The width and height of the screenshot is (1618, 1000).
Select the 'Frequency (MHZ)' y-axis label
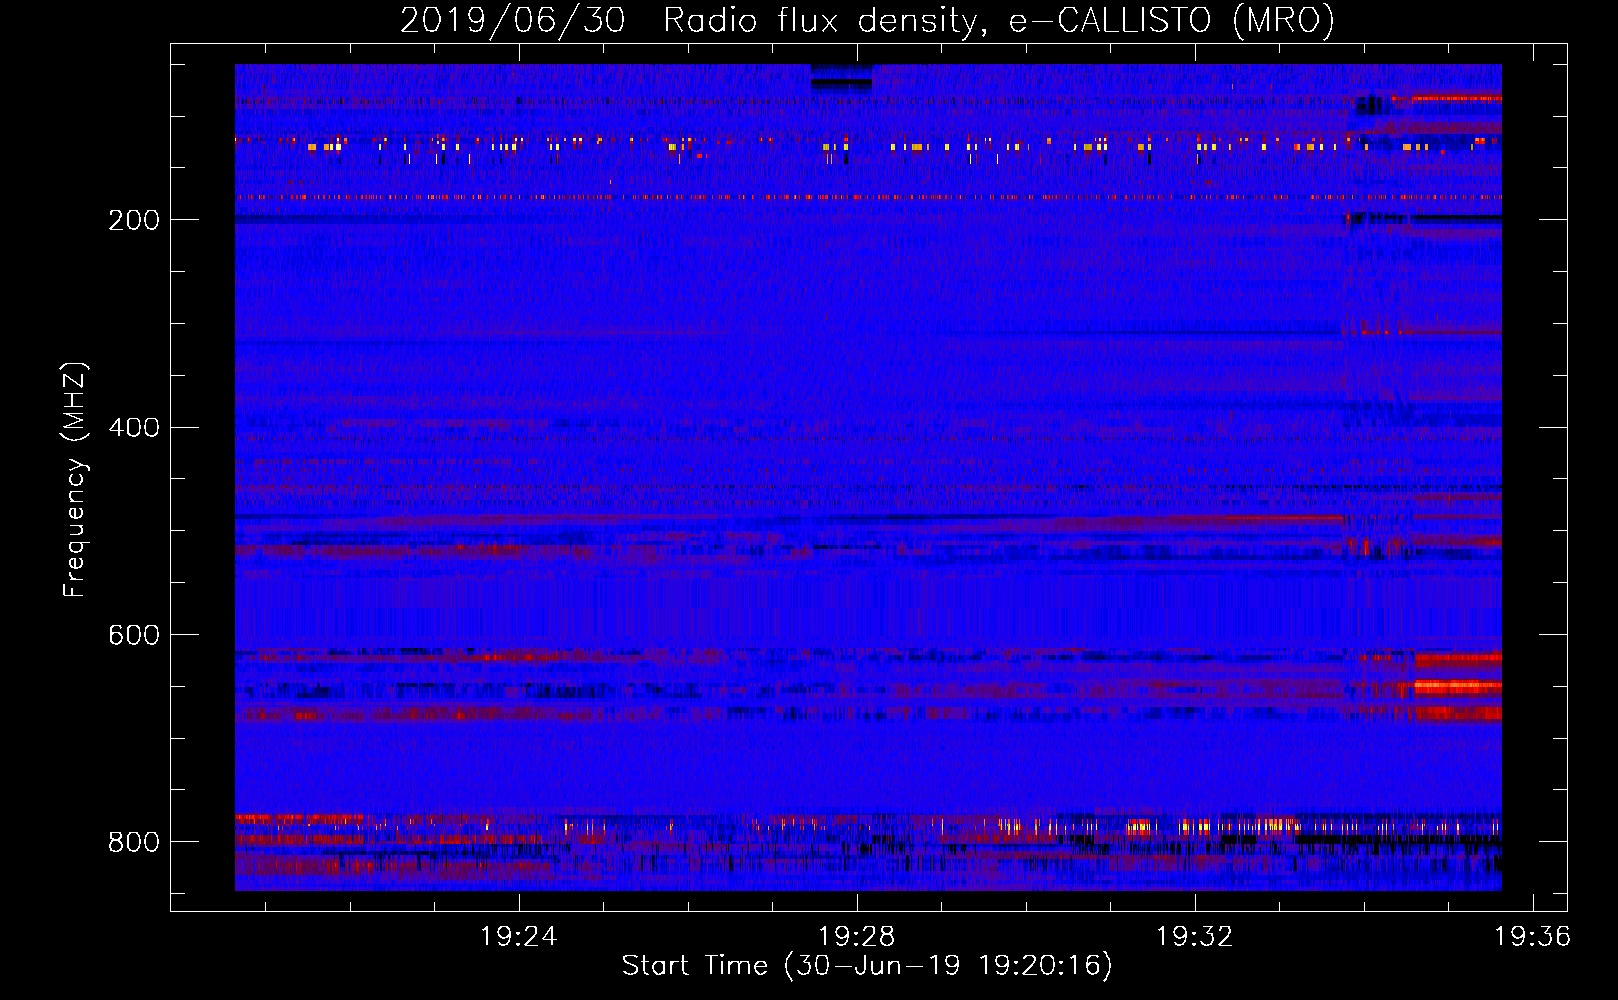click(x=75, y=479)
